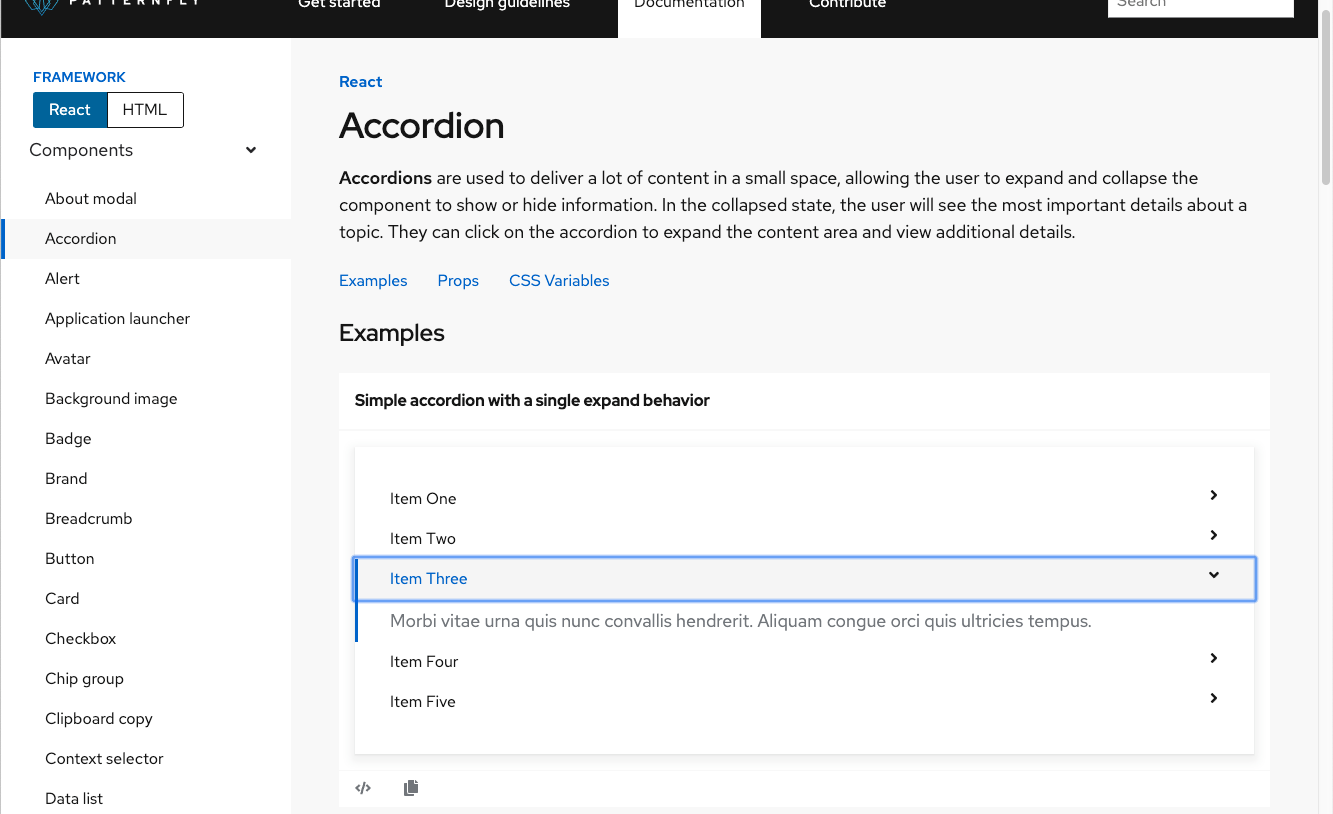The image size is (1333, 814).
Task: Toggle the view code icon below example
Action: [x=363, y=788]
